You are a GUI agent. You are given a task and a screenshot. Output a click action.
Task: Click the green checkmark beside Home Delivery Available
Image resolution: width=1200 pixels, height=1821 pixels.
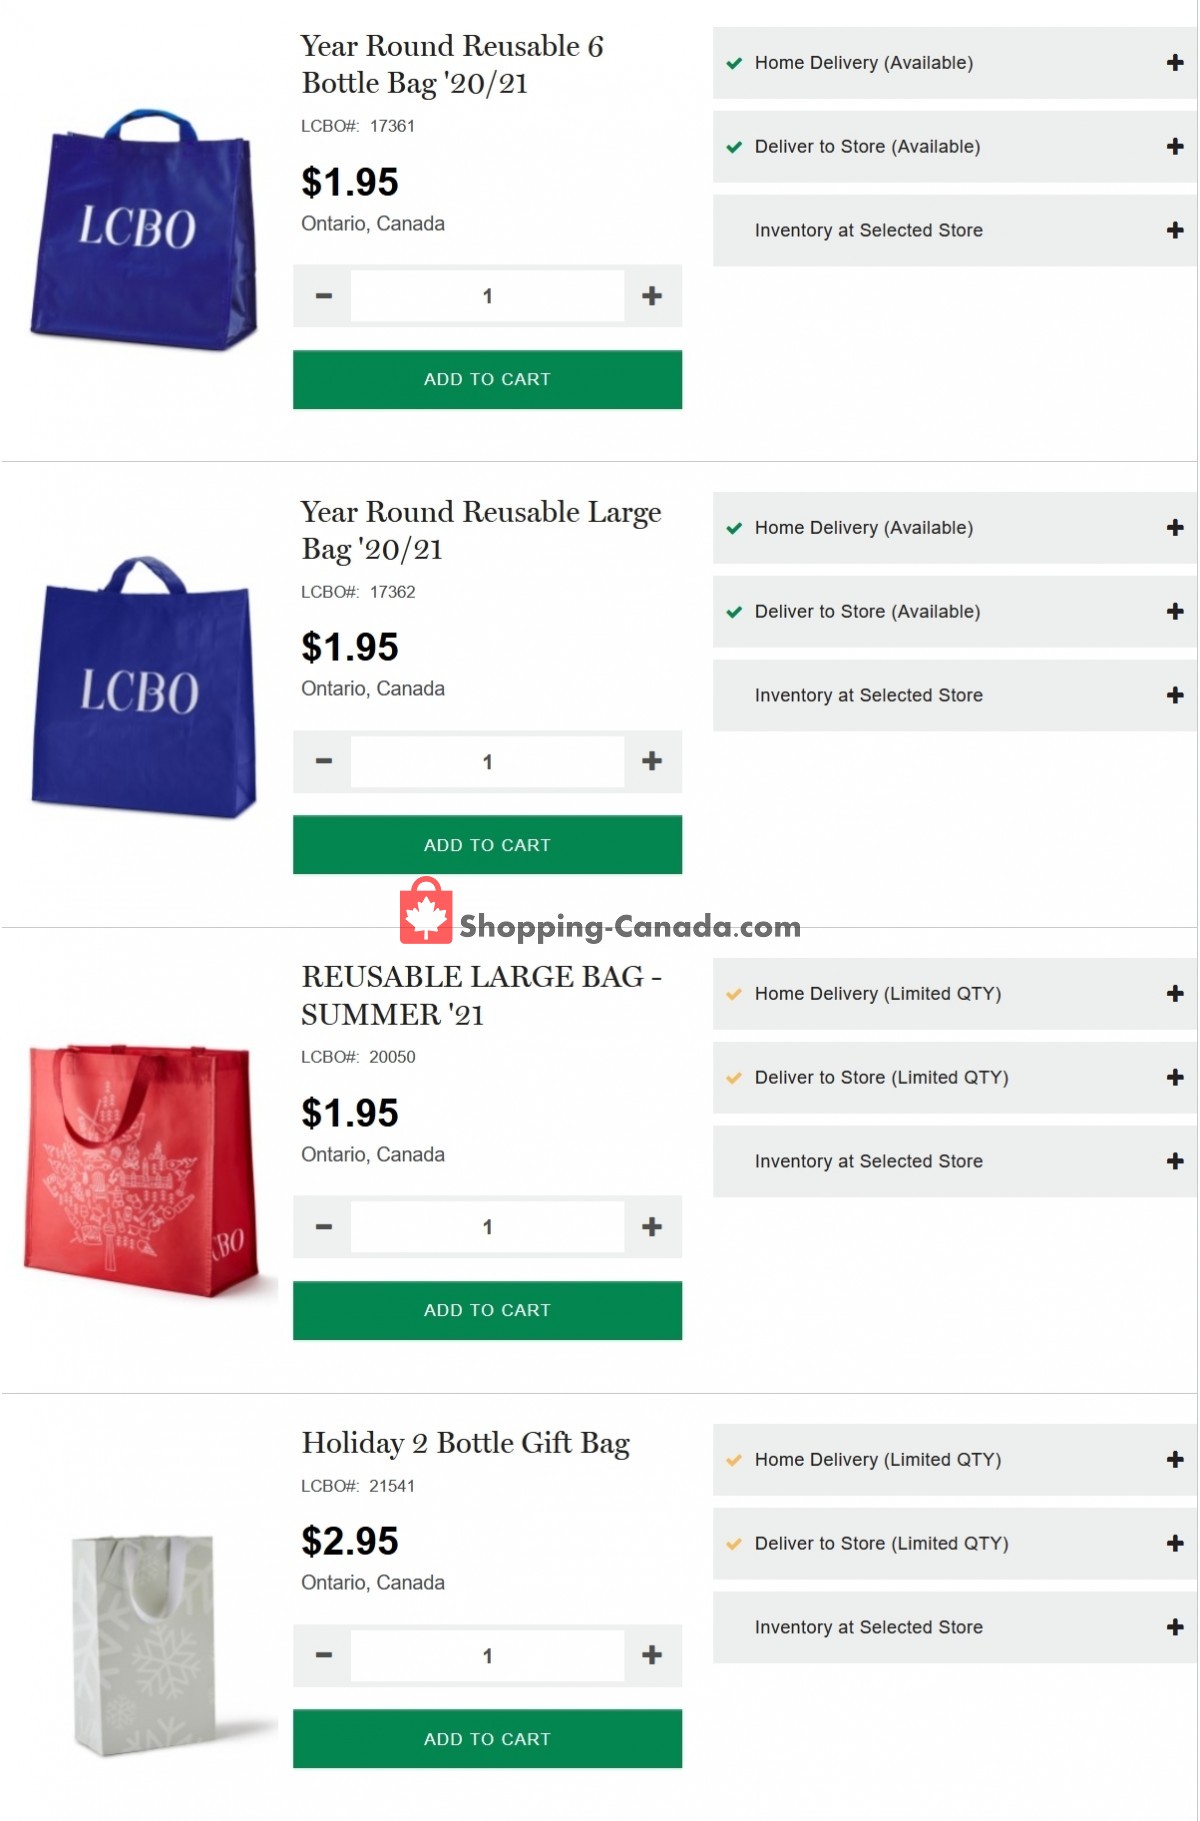(x=734, y=62)
